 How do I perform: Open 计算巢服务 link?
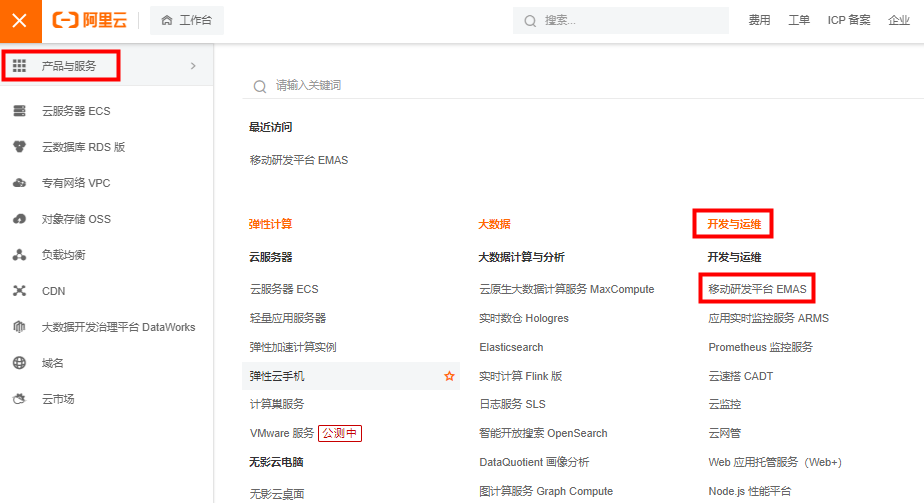click(x=277, y=404)
